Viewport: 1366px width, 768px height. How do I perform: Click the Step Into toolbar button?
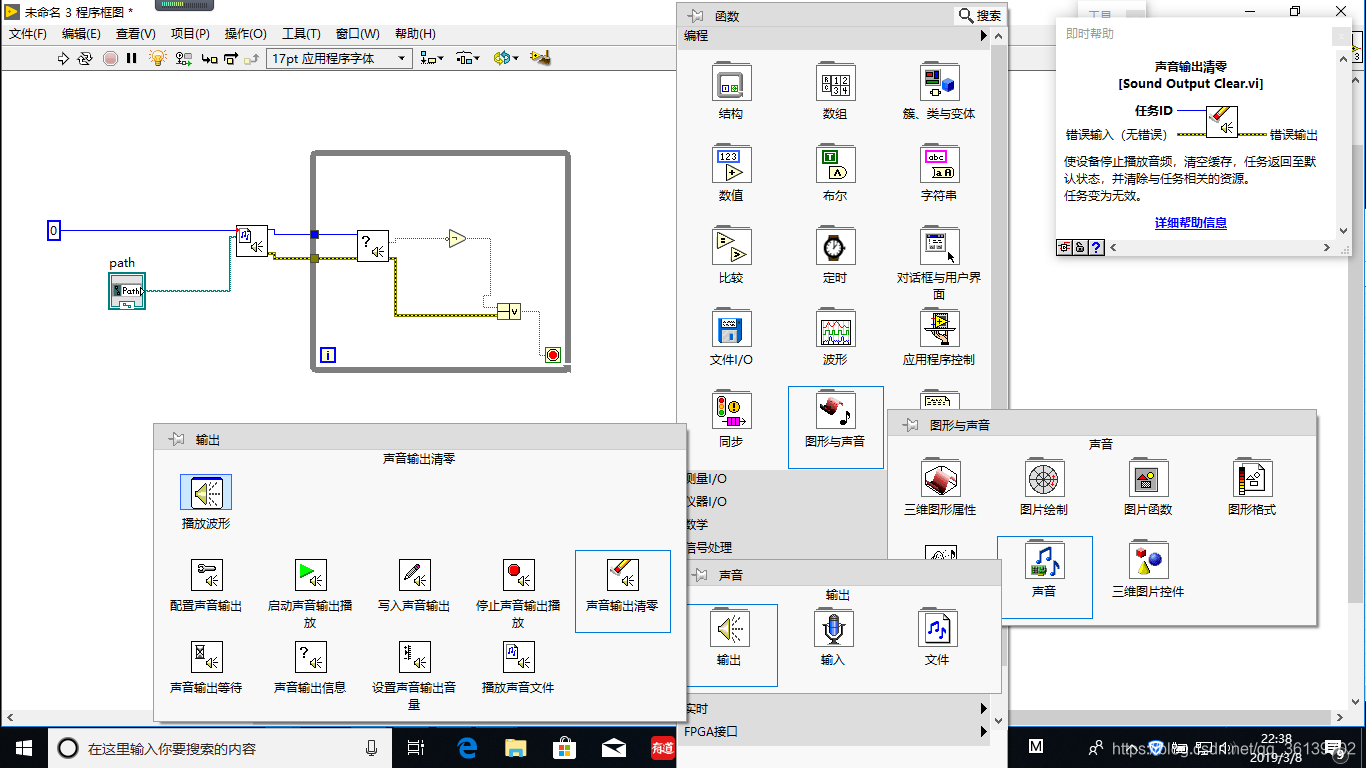click(x=209, y=58)
